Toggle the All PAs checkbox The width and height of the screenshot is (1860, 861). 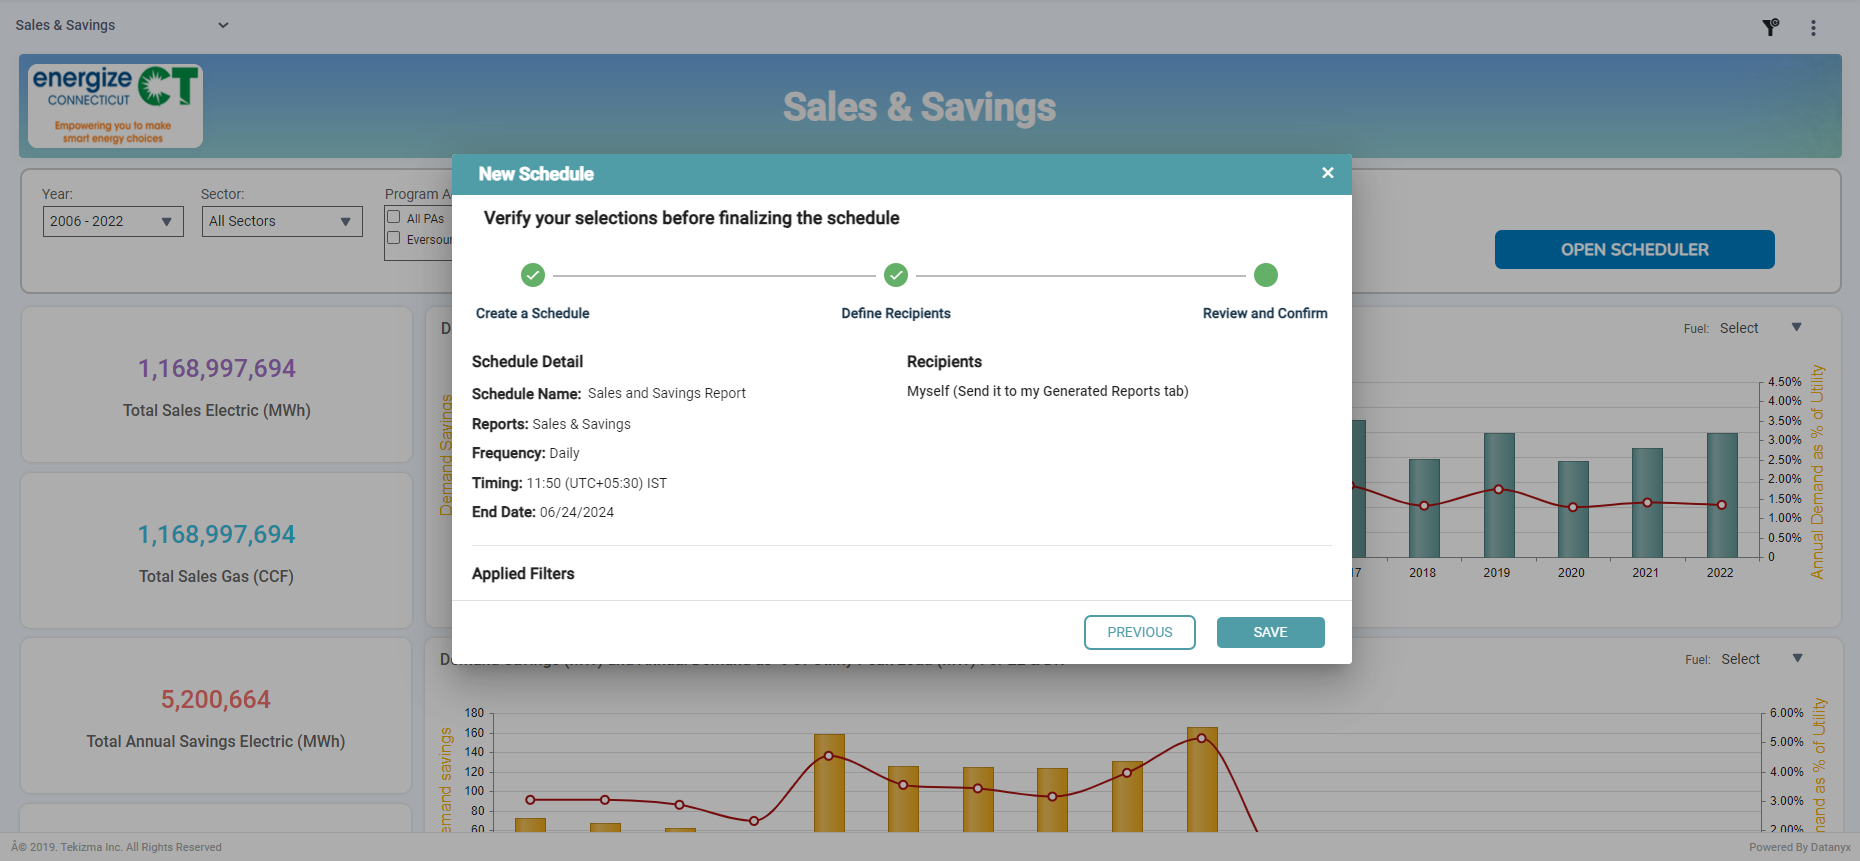394,217
